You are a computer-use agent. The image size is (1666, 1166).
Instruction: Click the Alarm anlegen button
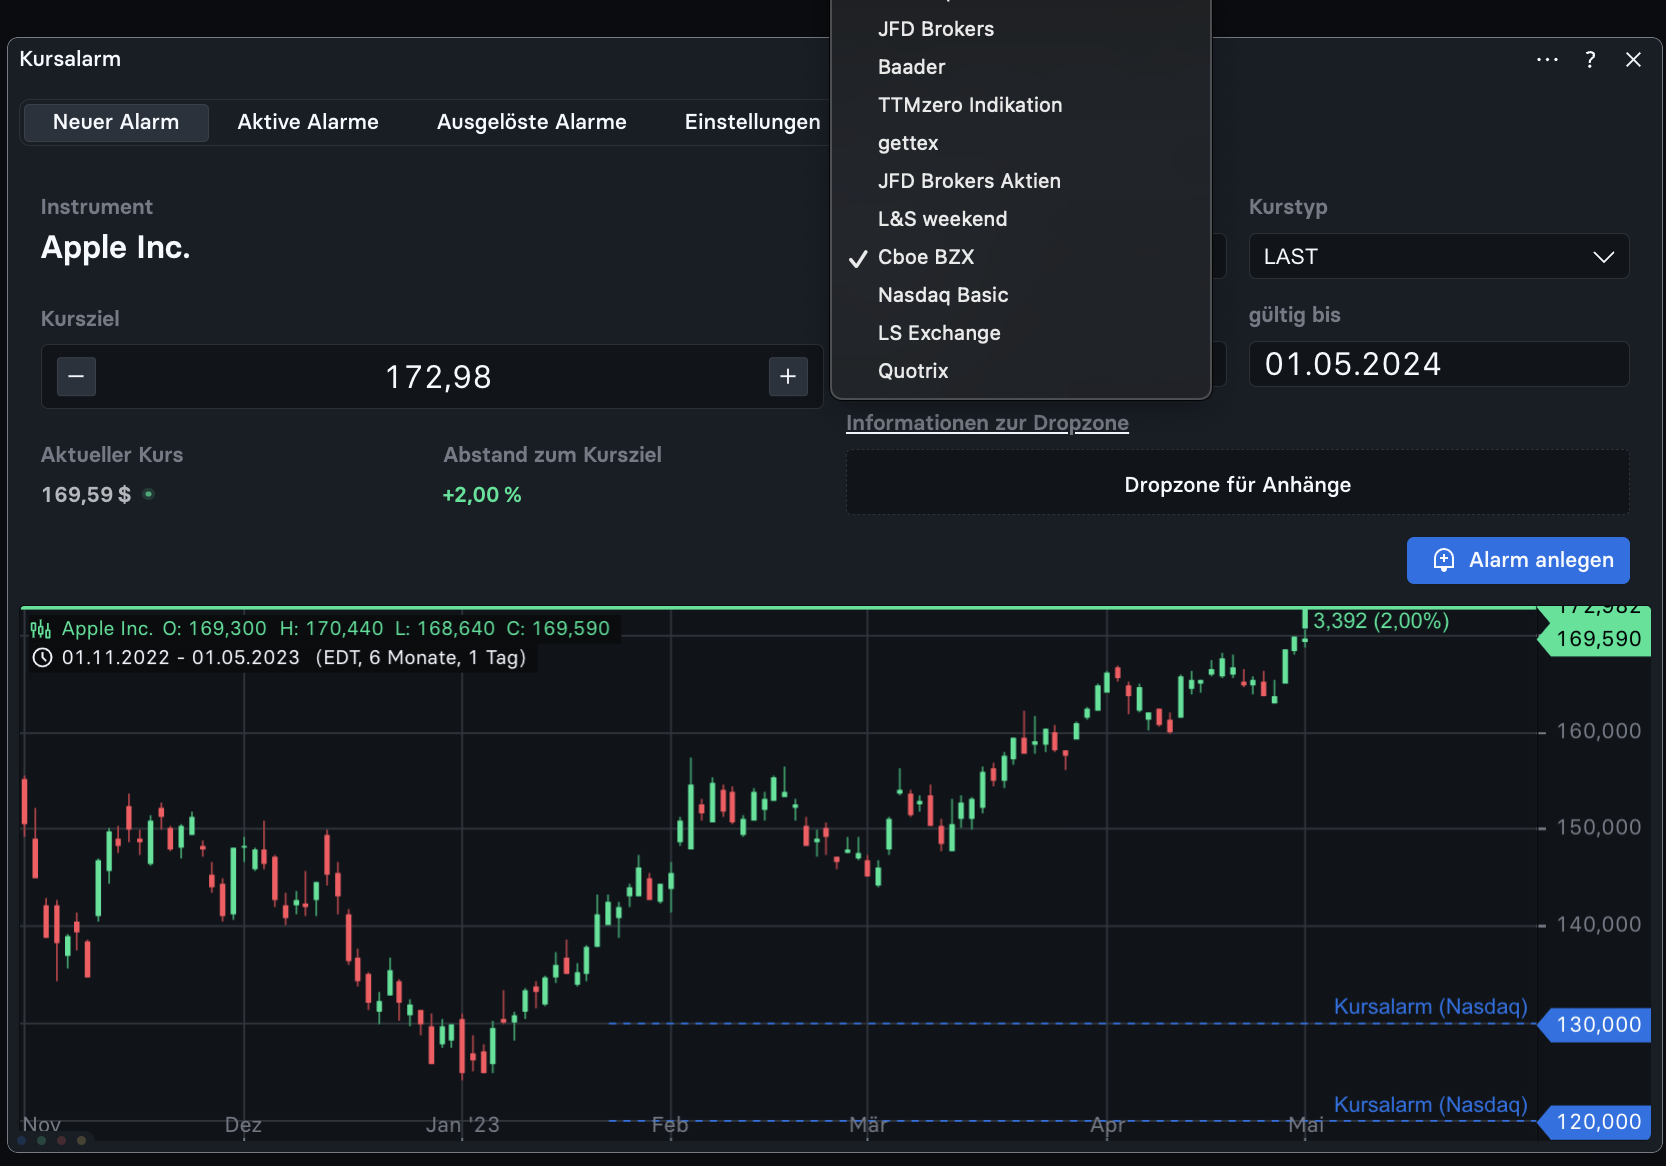click(1518, 560)
